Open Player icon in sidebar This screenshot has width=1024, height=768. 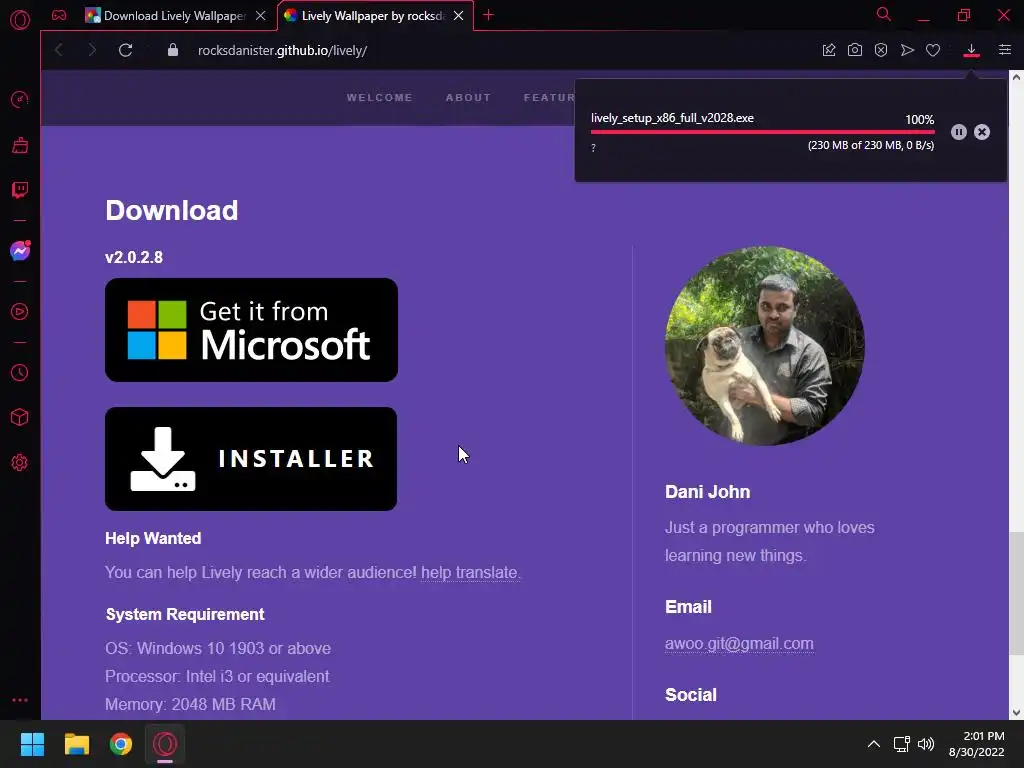pos(20,312)
